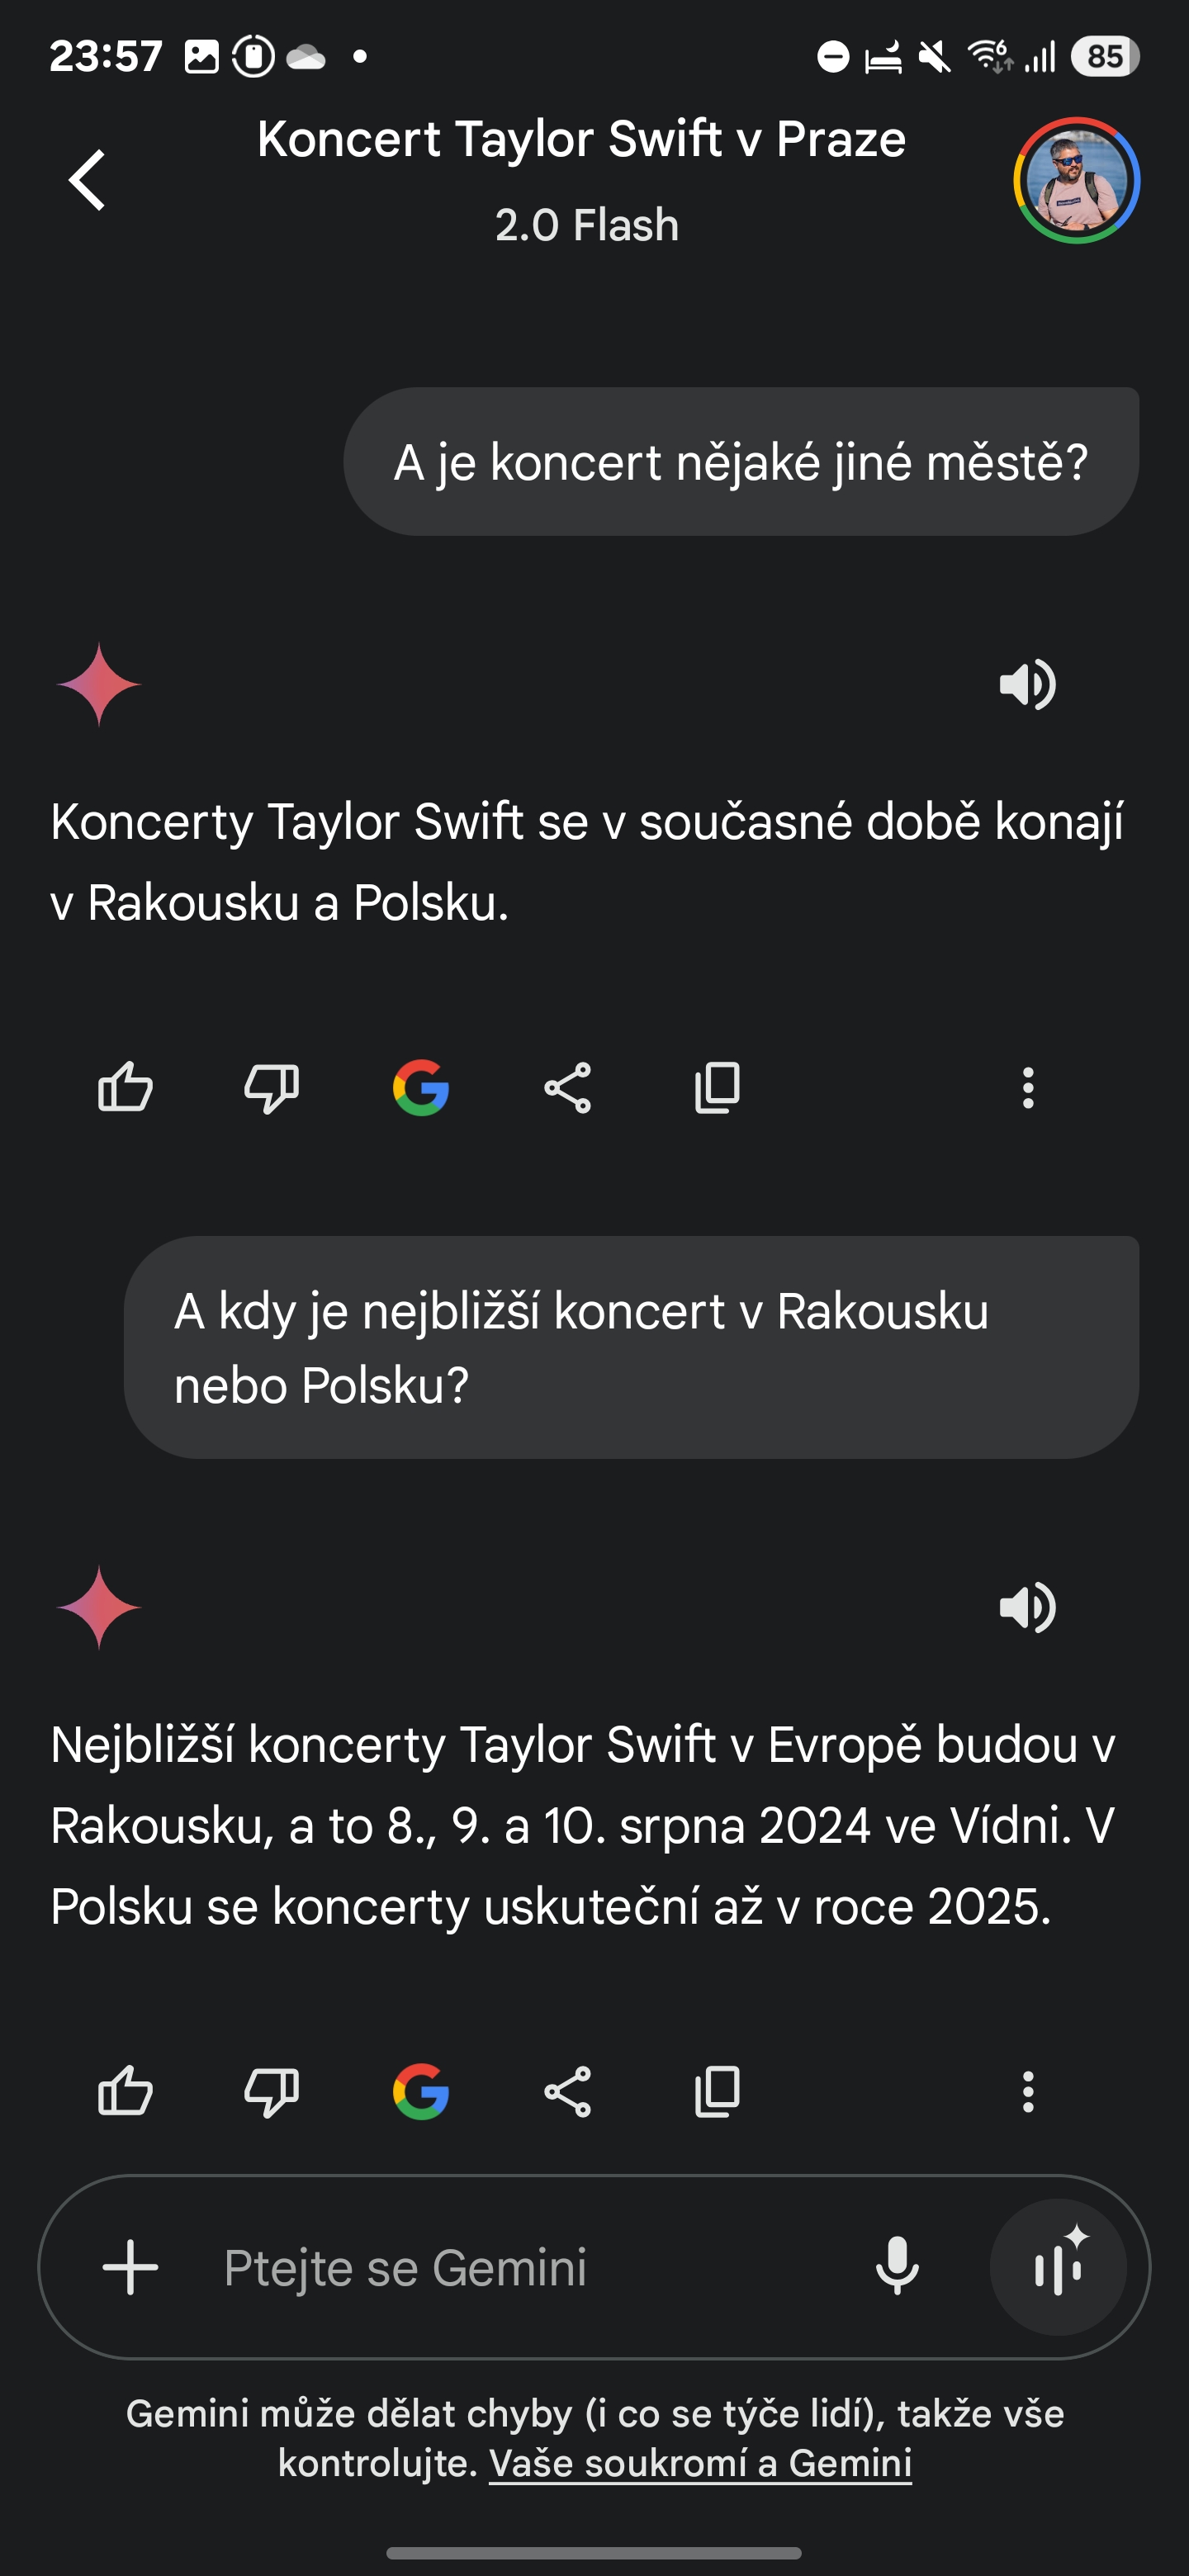Open more options for second response
This screenshot has height=2576, width=1189.
1028,2092
